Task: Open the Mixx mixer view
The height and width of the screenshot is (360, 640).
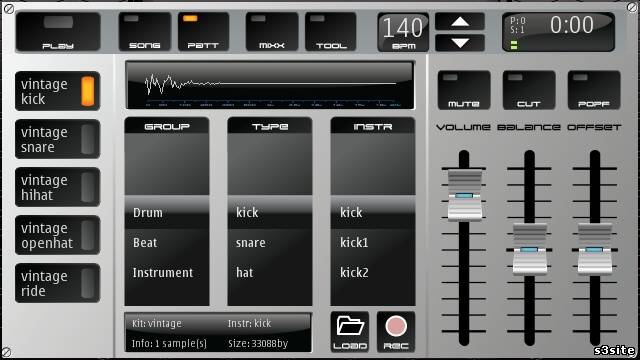Action: coord(272,32)
